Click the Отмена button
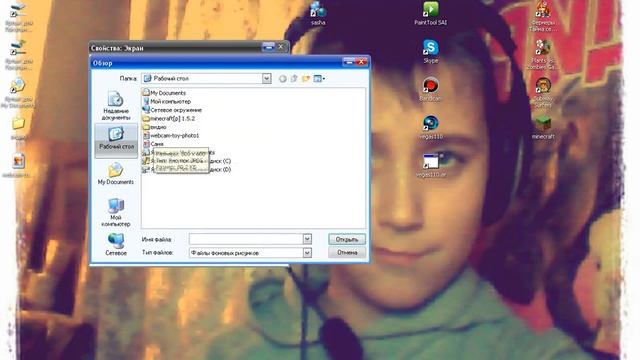Image resolution: width=640 pixels, height=360 pixels. pos(347,253)
